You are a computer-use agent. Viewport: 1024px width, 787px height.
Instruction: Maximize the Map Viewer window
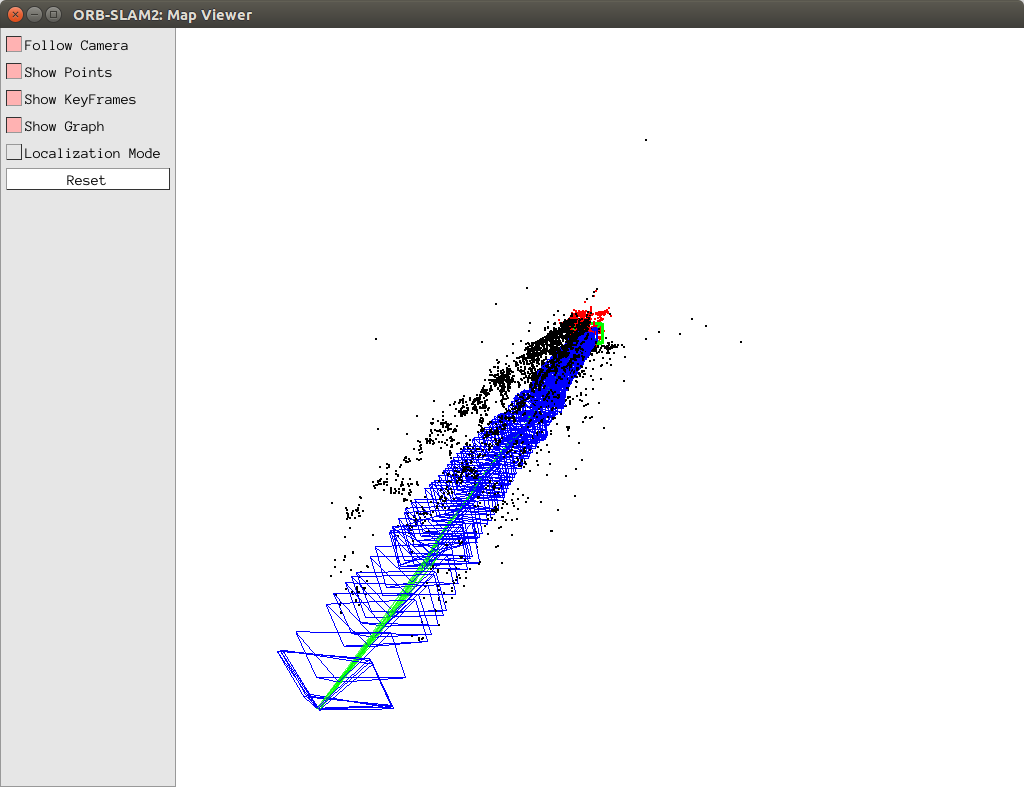coord(54,14)
